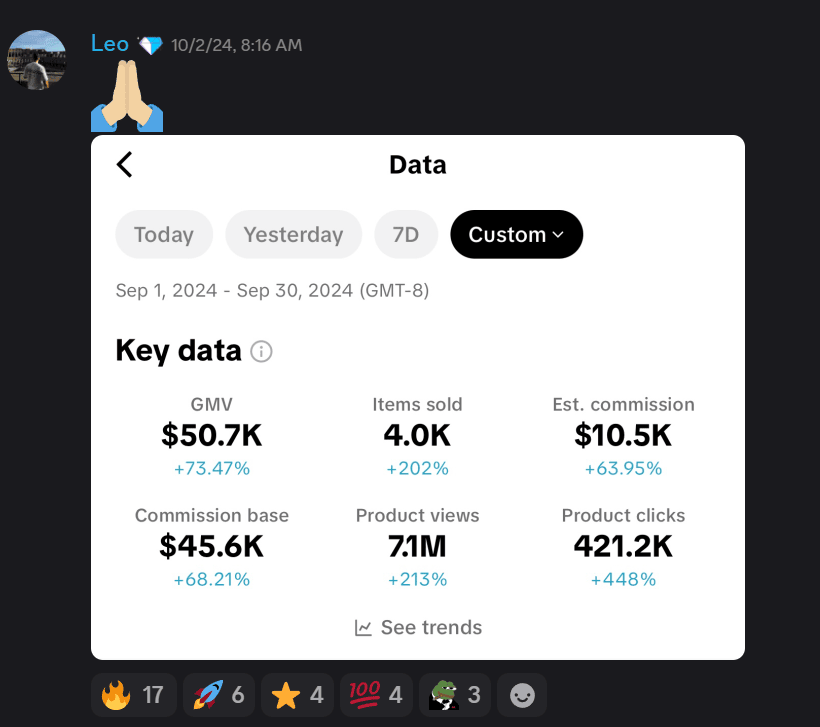Switch to the 7D tab
The image size is (820, 727).
[405, 235]
